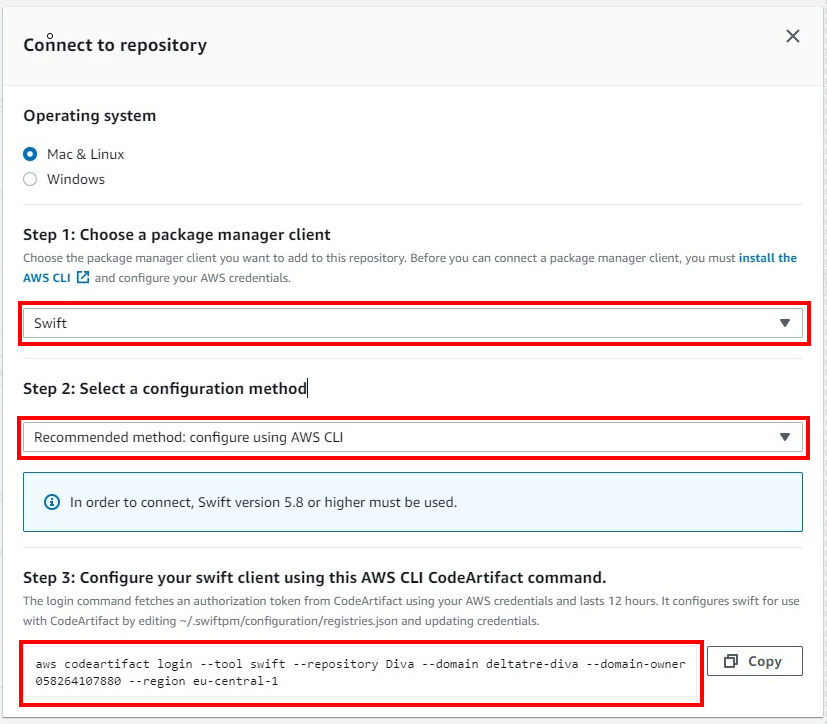Click the 'Step 1: Choose a package manager client' heading
The height and width of the screenshot is (724, 827).
coord(177,235)
